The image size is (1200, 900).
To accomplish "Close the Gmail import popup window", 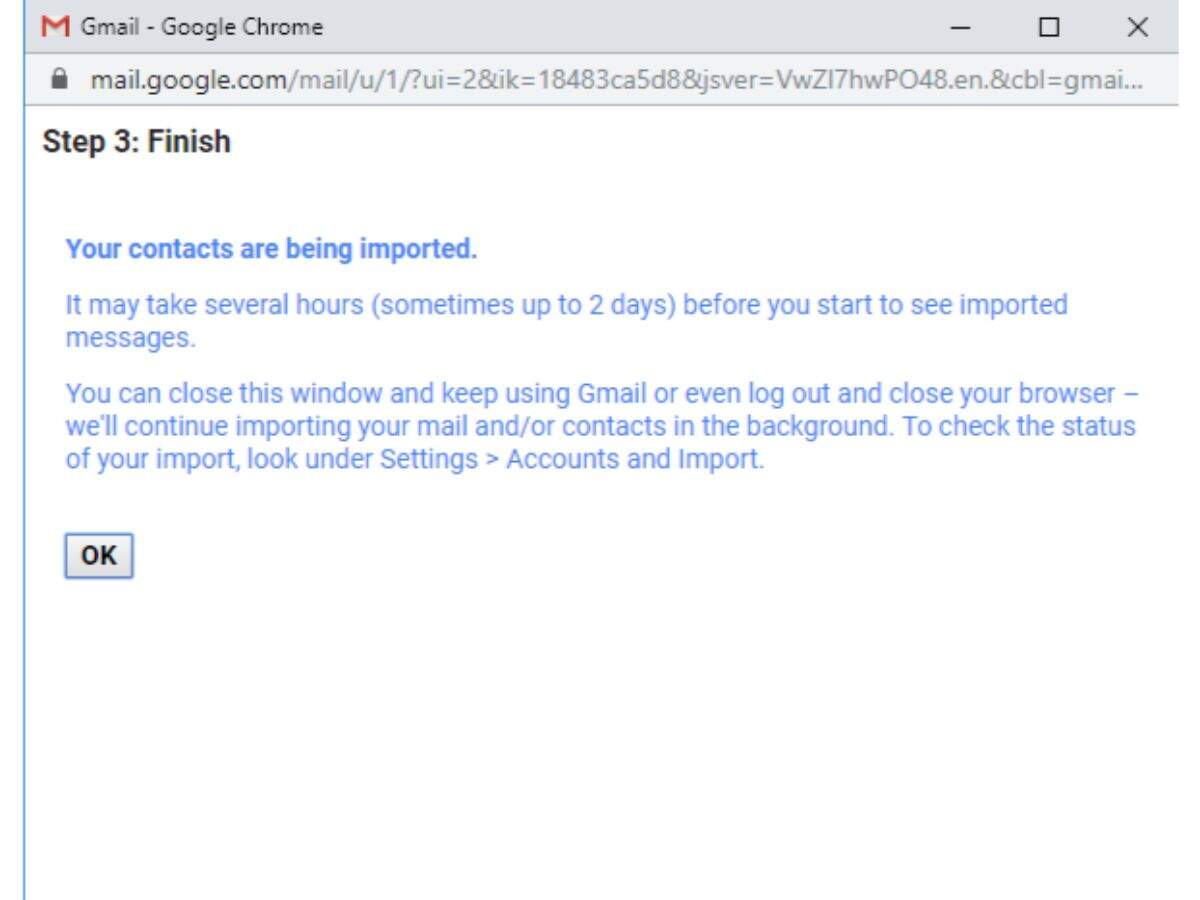I will pyautogui.click(x=1137, y=27).
